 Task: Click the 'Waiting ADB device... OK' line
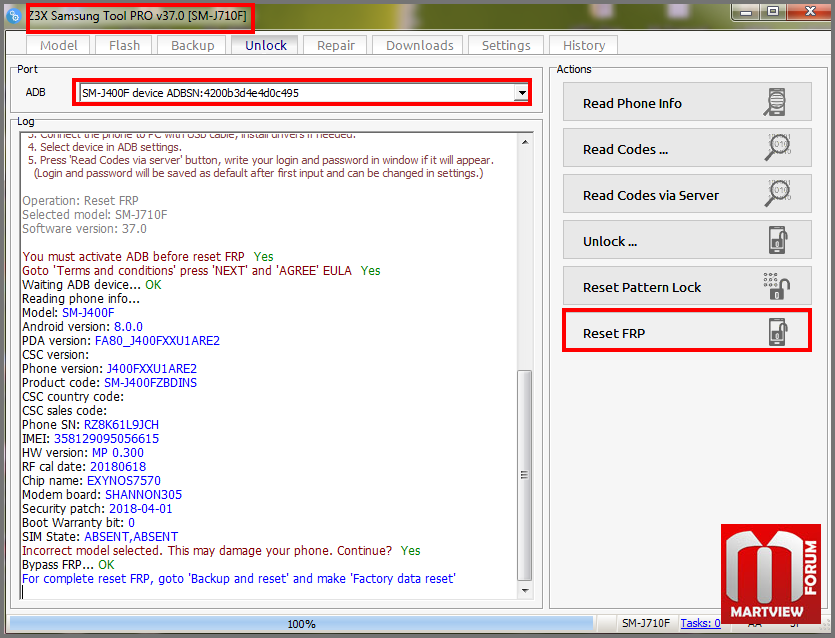(x=92, y=285)
